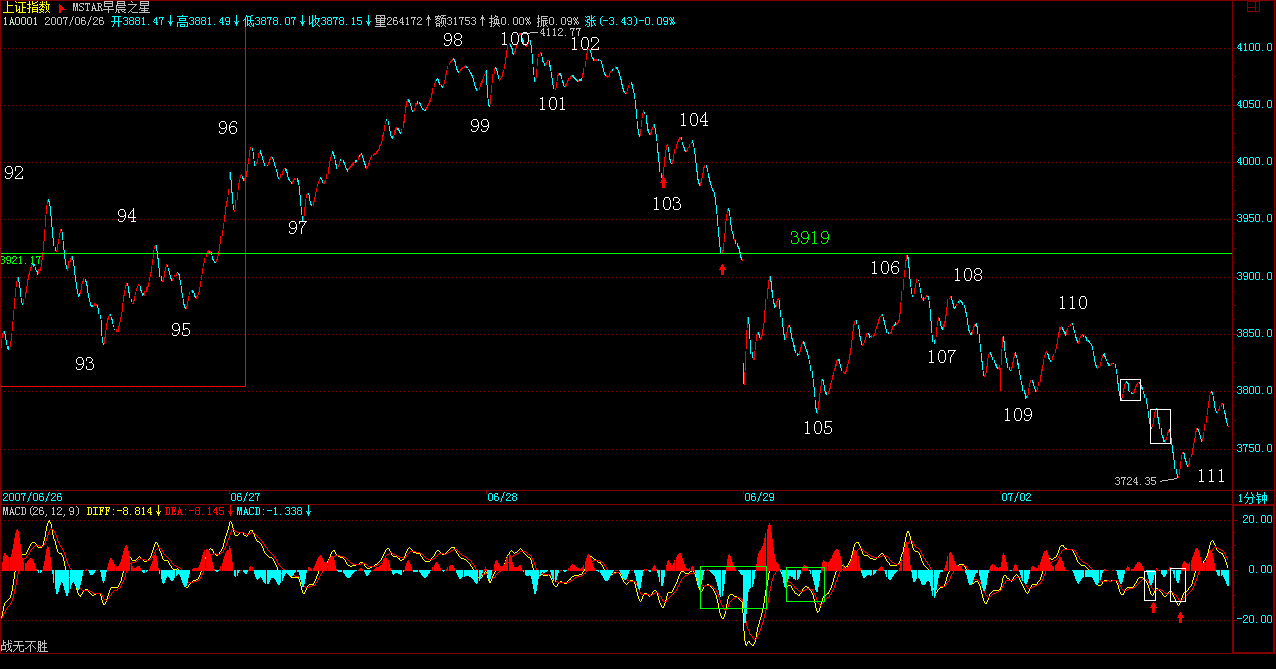Image resolution: width=1276 pixels, height=669 pixels.
Task: Open the 上证指数 index title
Action: [x=22, y=7]
